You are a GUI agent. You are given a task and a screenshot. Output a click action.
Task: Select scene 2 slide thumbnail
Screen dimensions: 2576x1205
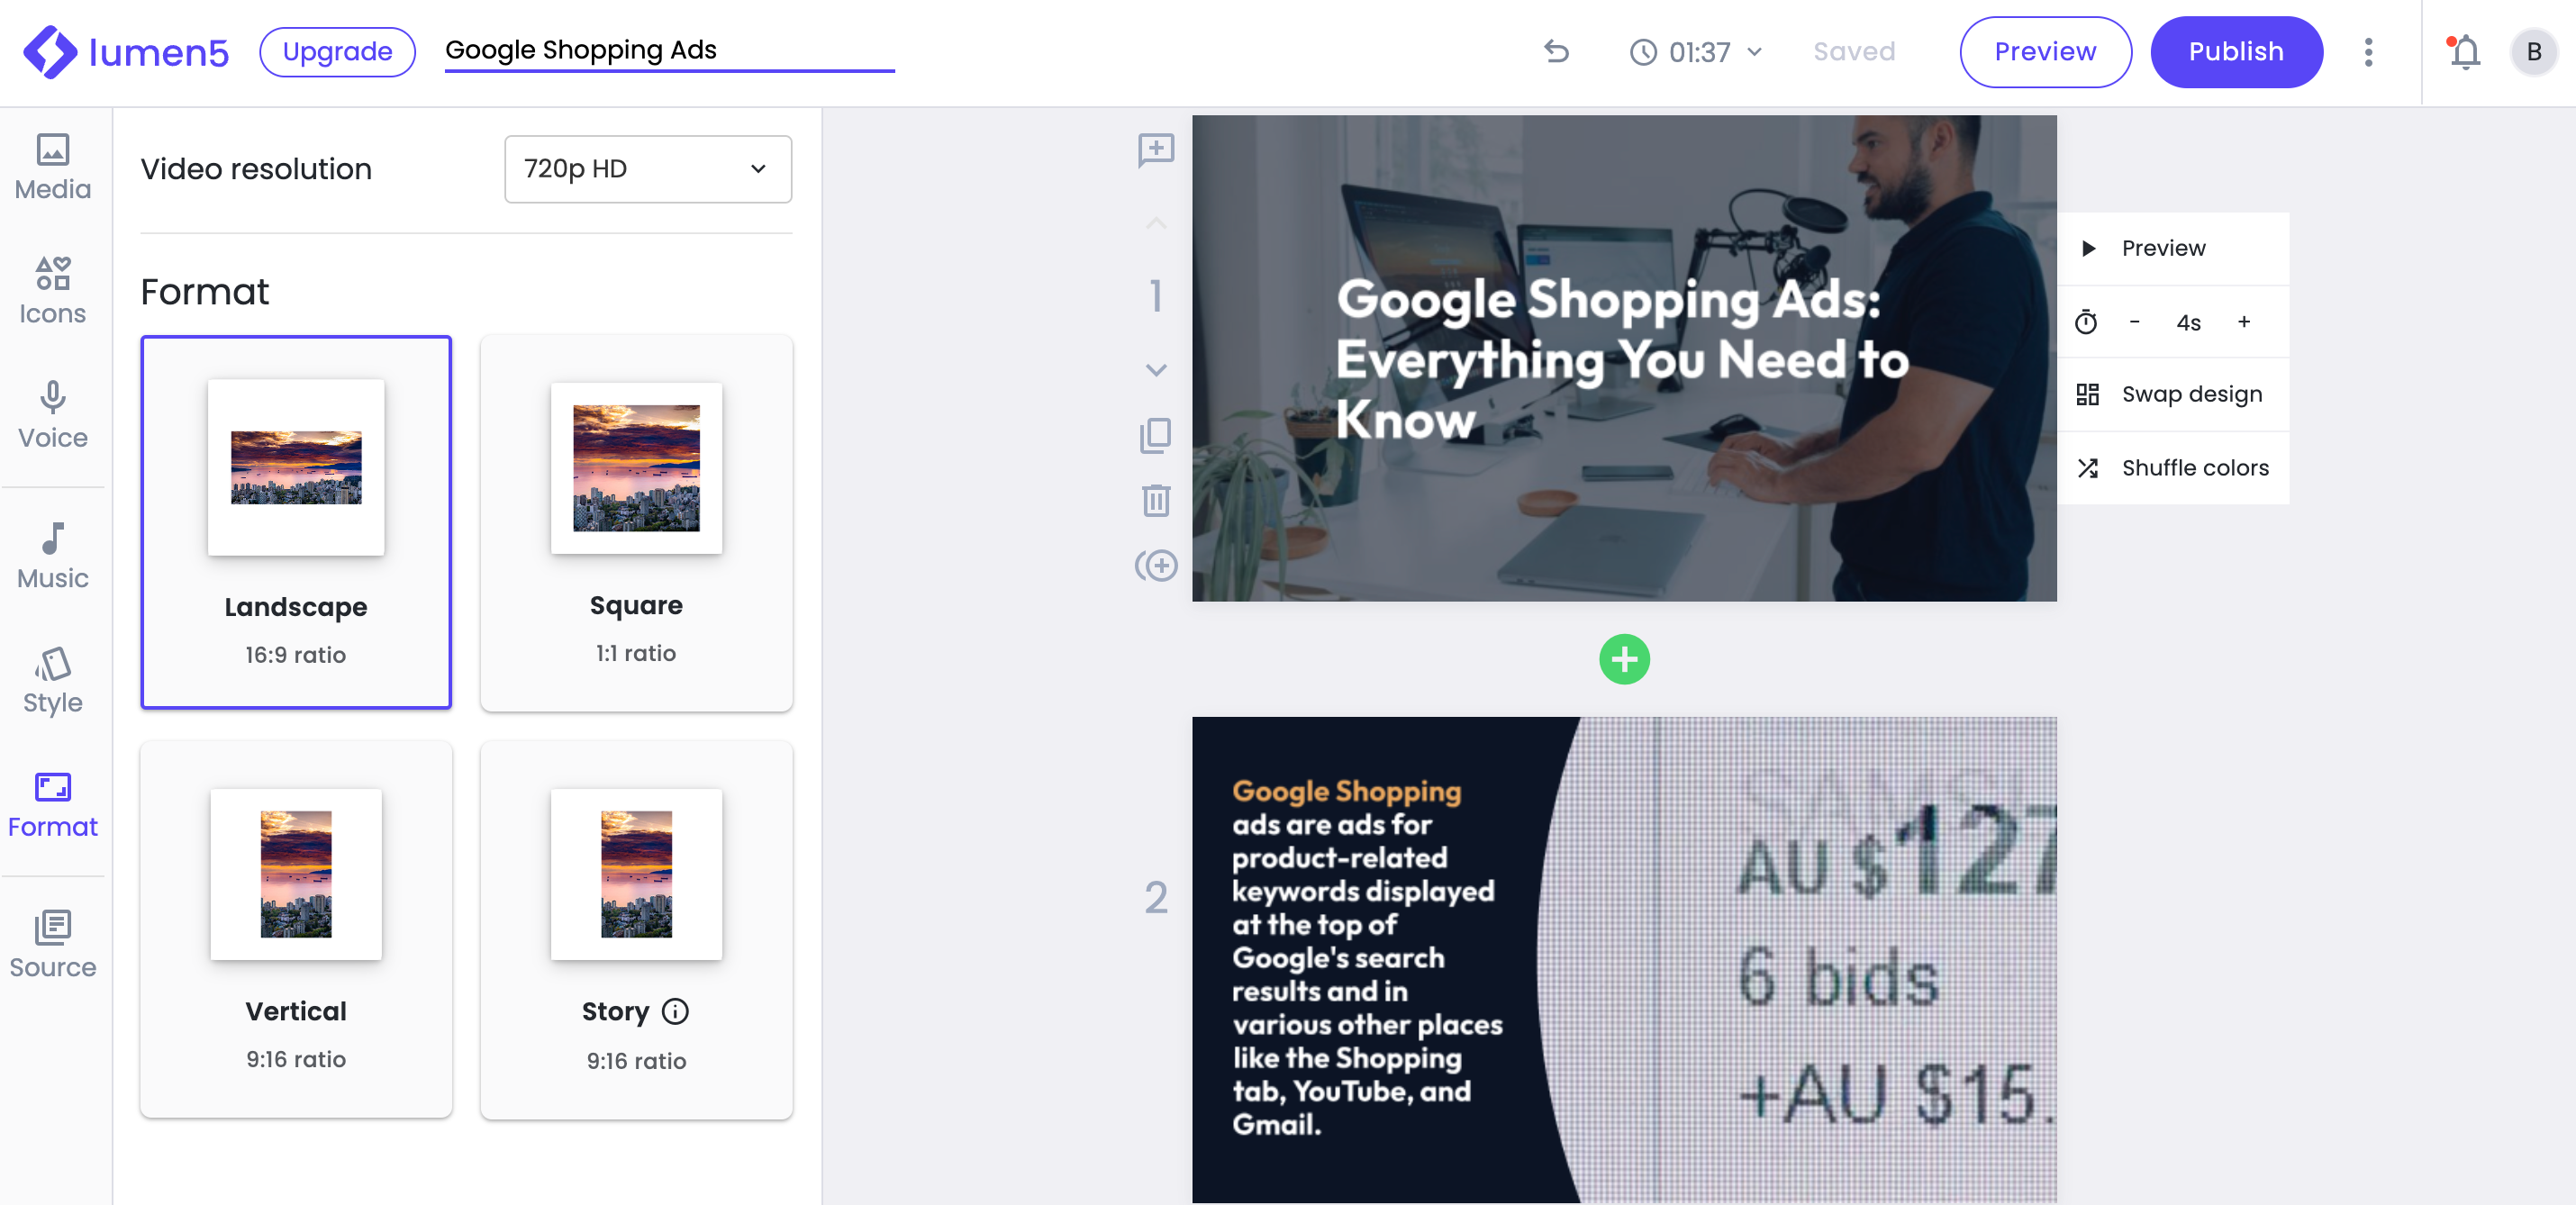click(x=1624, y=959)
